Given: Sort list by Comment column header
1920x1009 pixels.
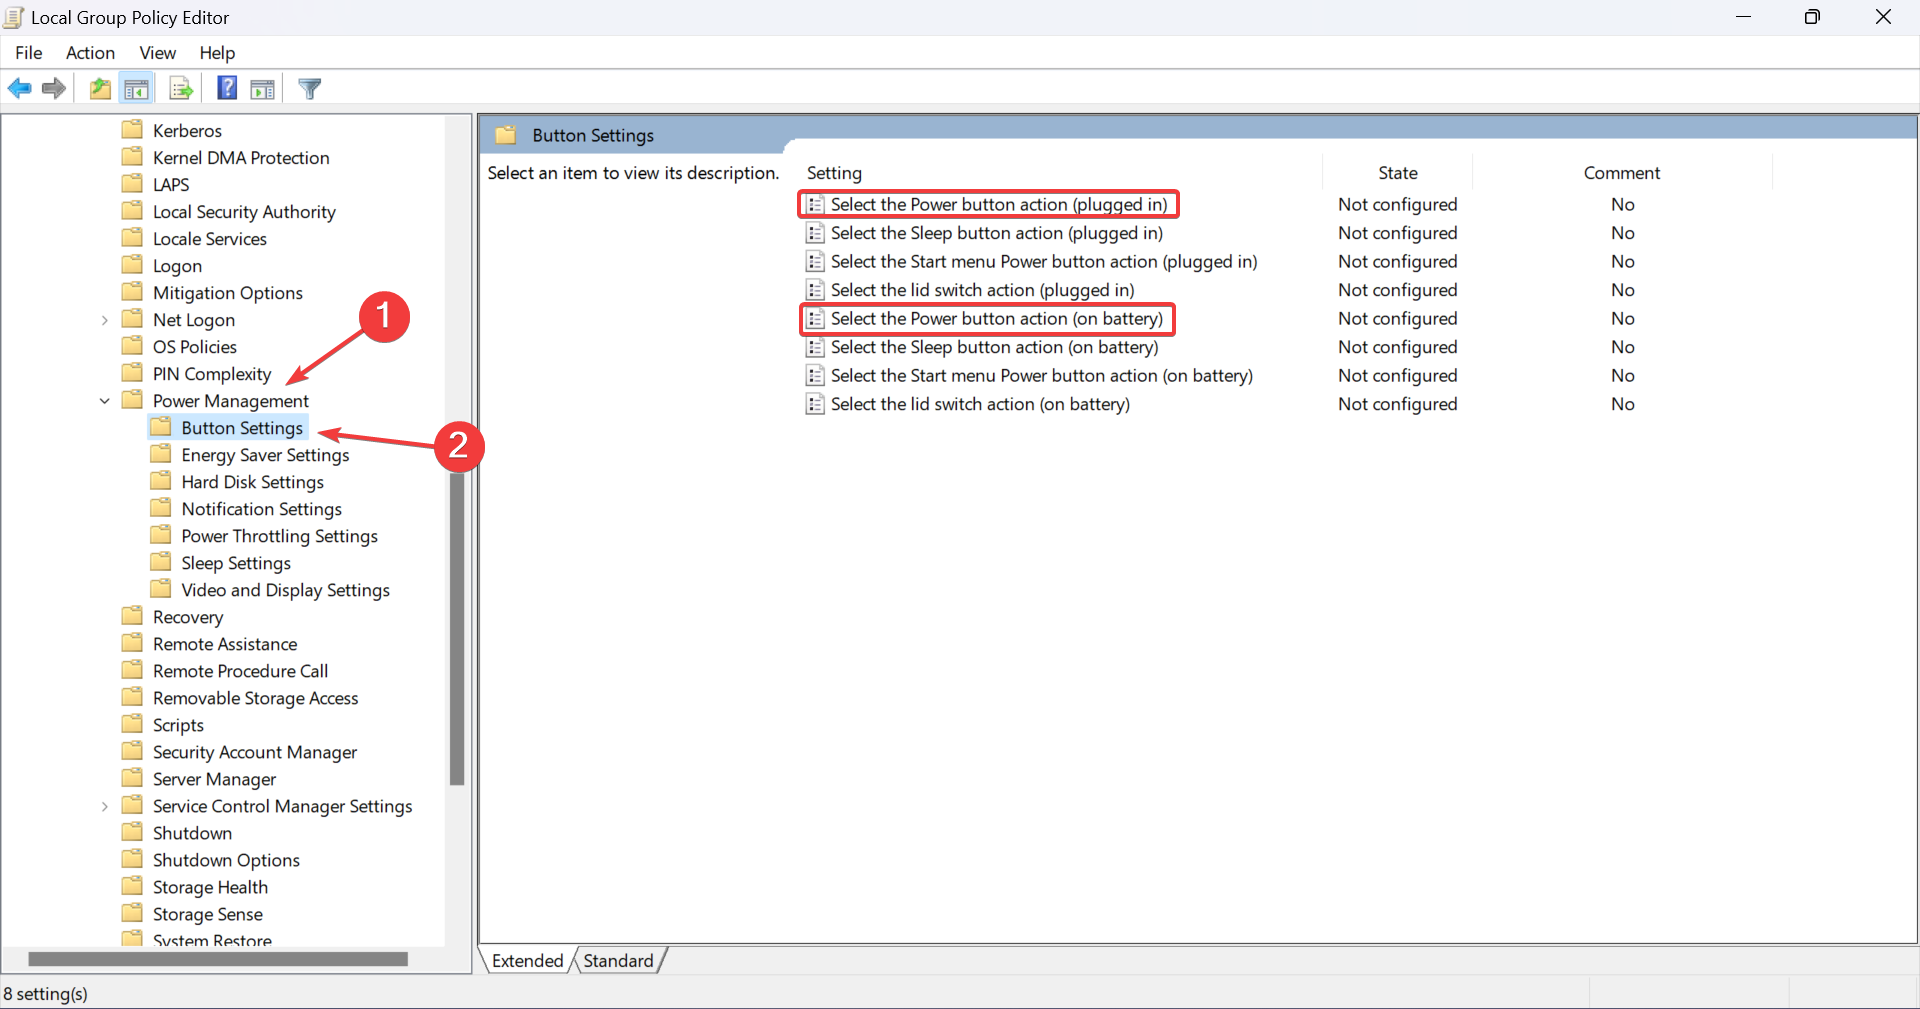Looking at the screenshot, I should (1622, 173).
